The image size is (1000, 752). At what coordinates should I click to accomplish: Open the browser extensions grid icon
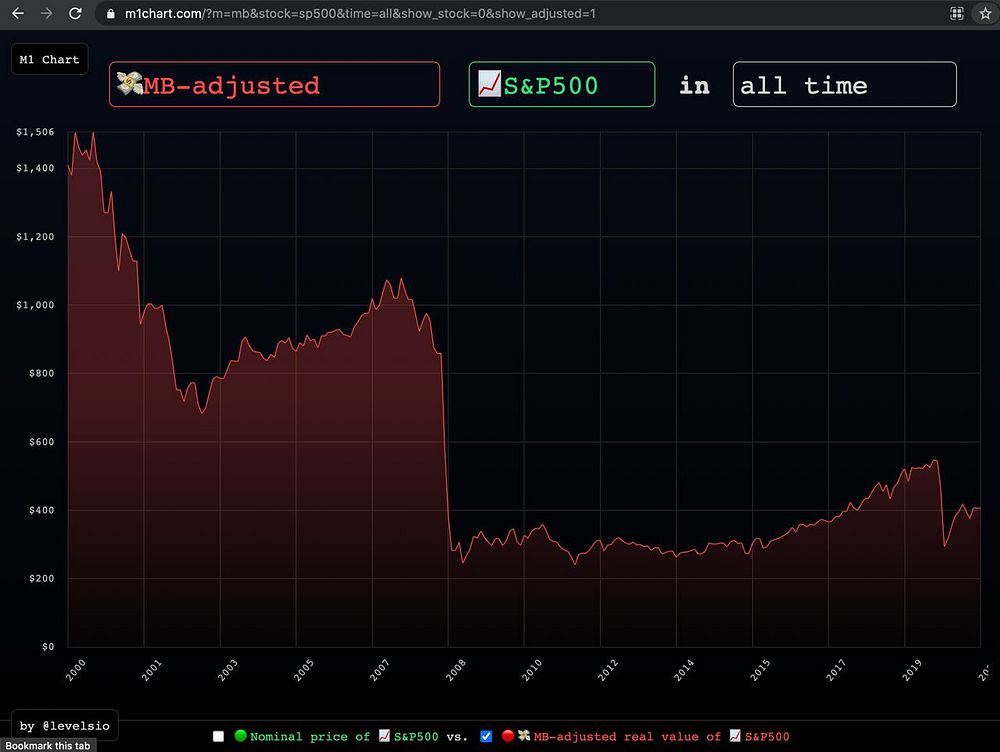tap(957, 13)
